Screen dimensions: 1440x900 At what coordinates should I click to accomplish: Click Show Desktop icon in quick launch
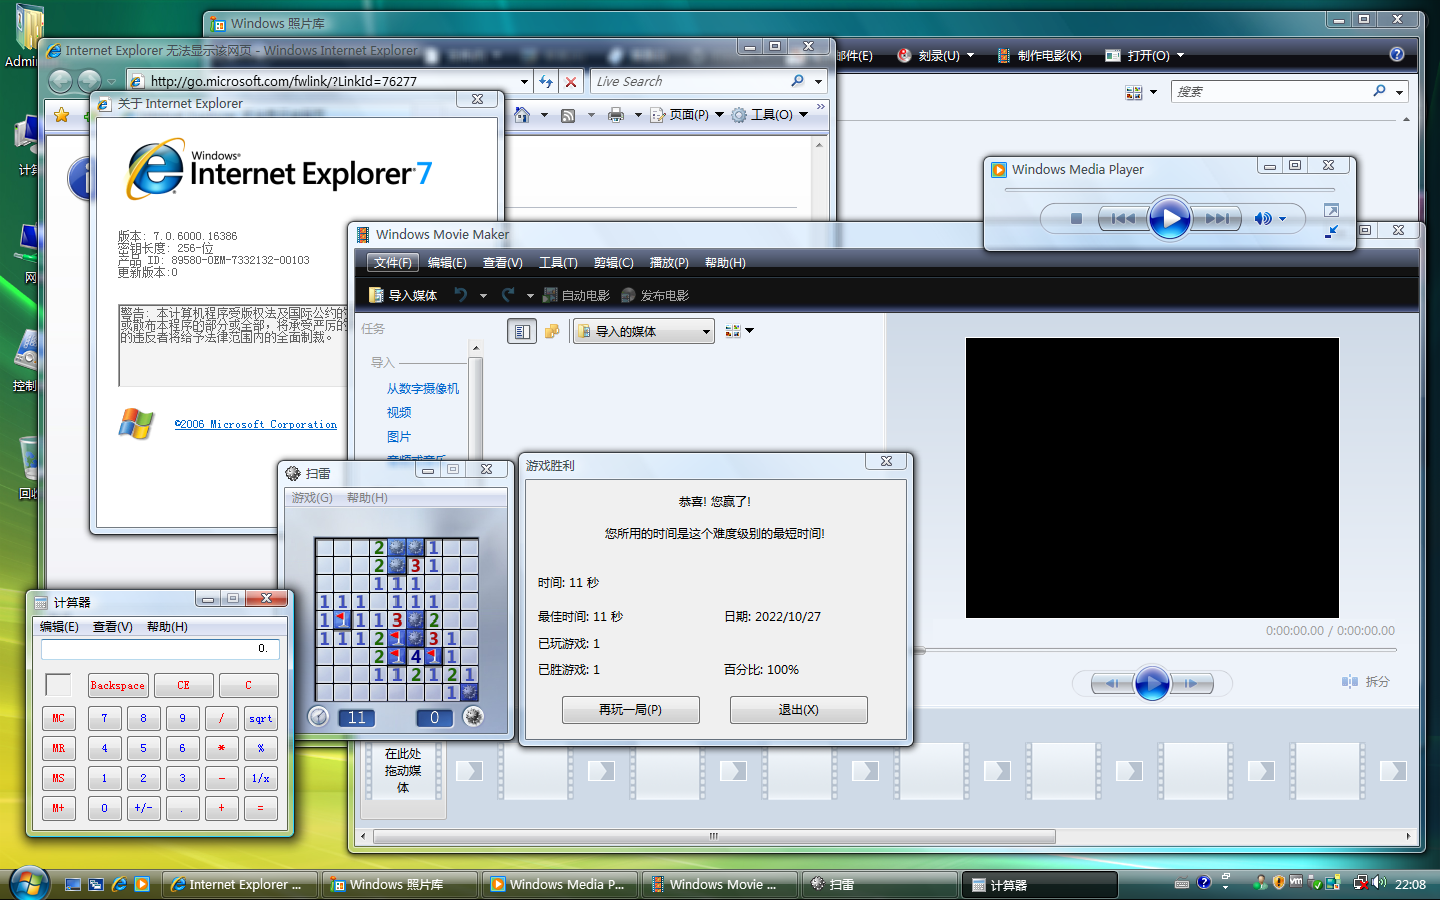(73, 884)
